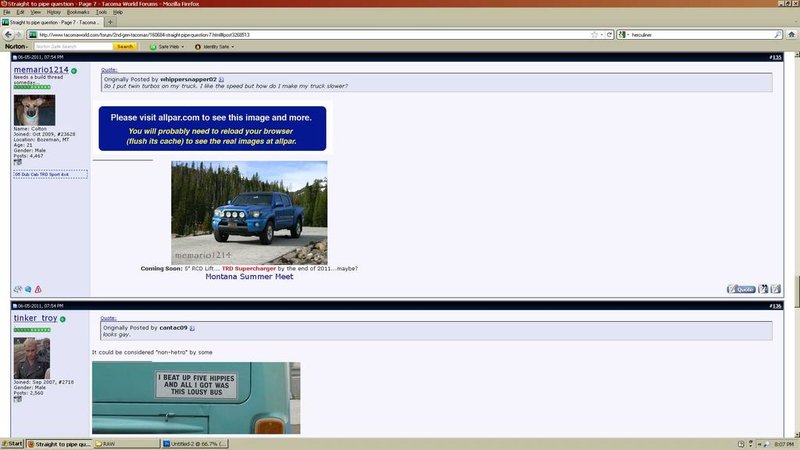800x450 pixels.
Task: Click the Quote button on post 135
Action: pyautogui.click(x=741, y=289)
